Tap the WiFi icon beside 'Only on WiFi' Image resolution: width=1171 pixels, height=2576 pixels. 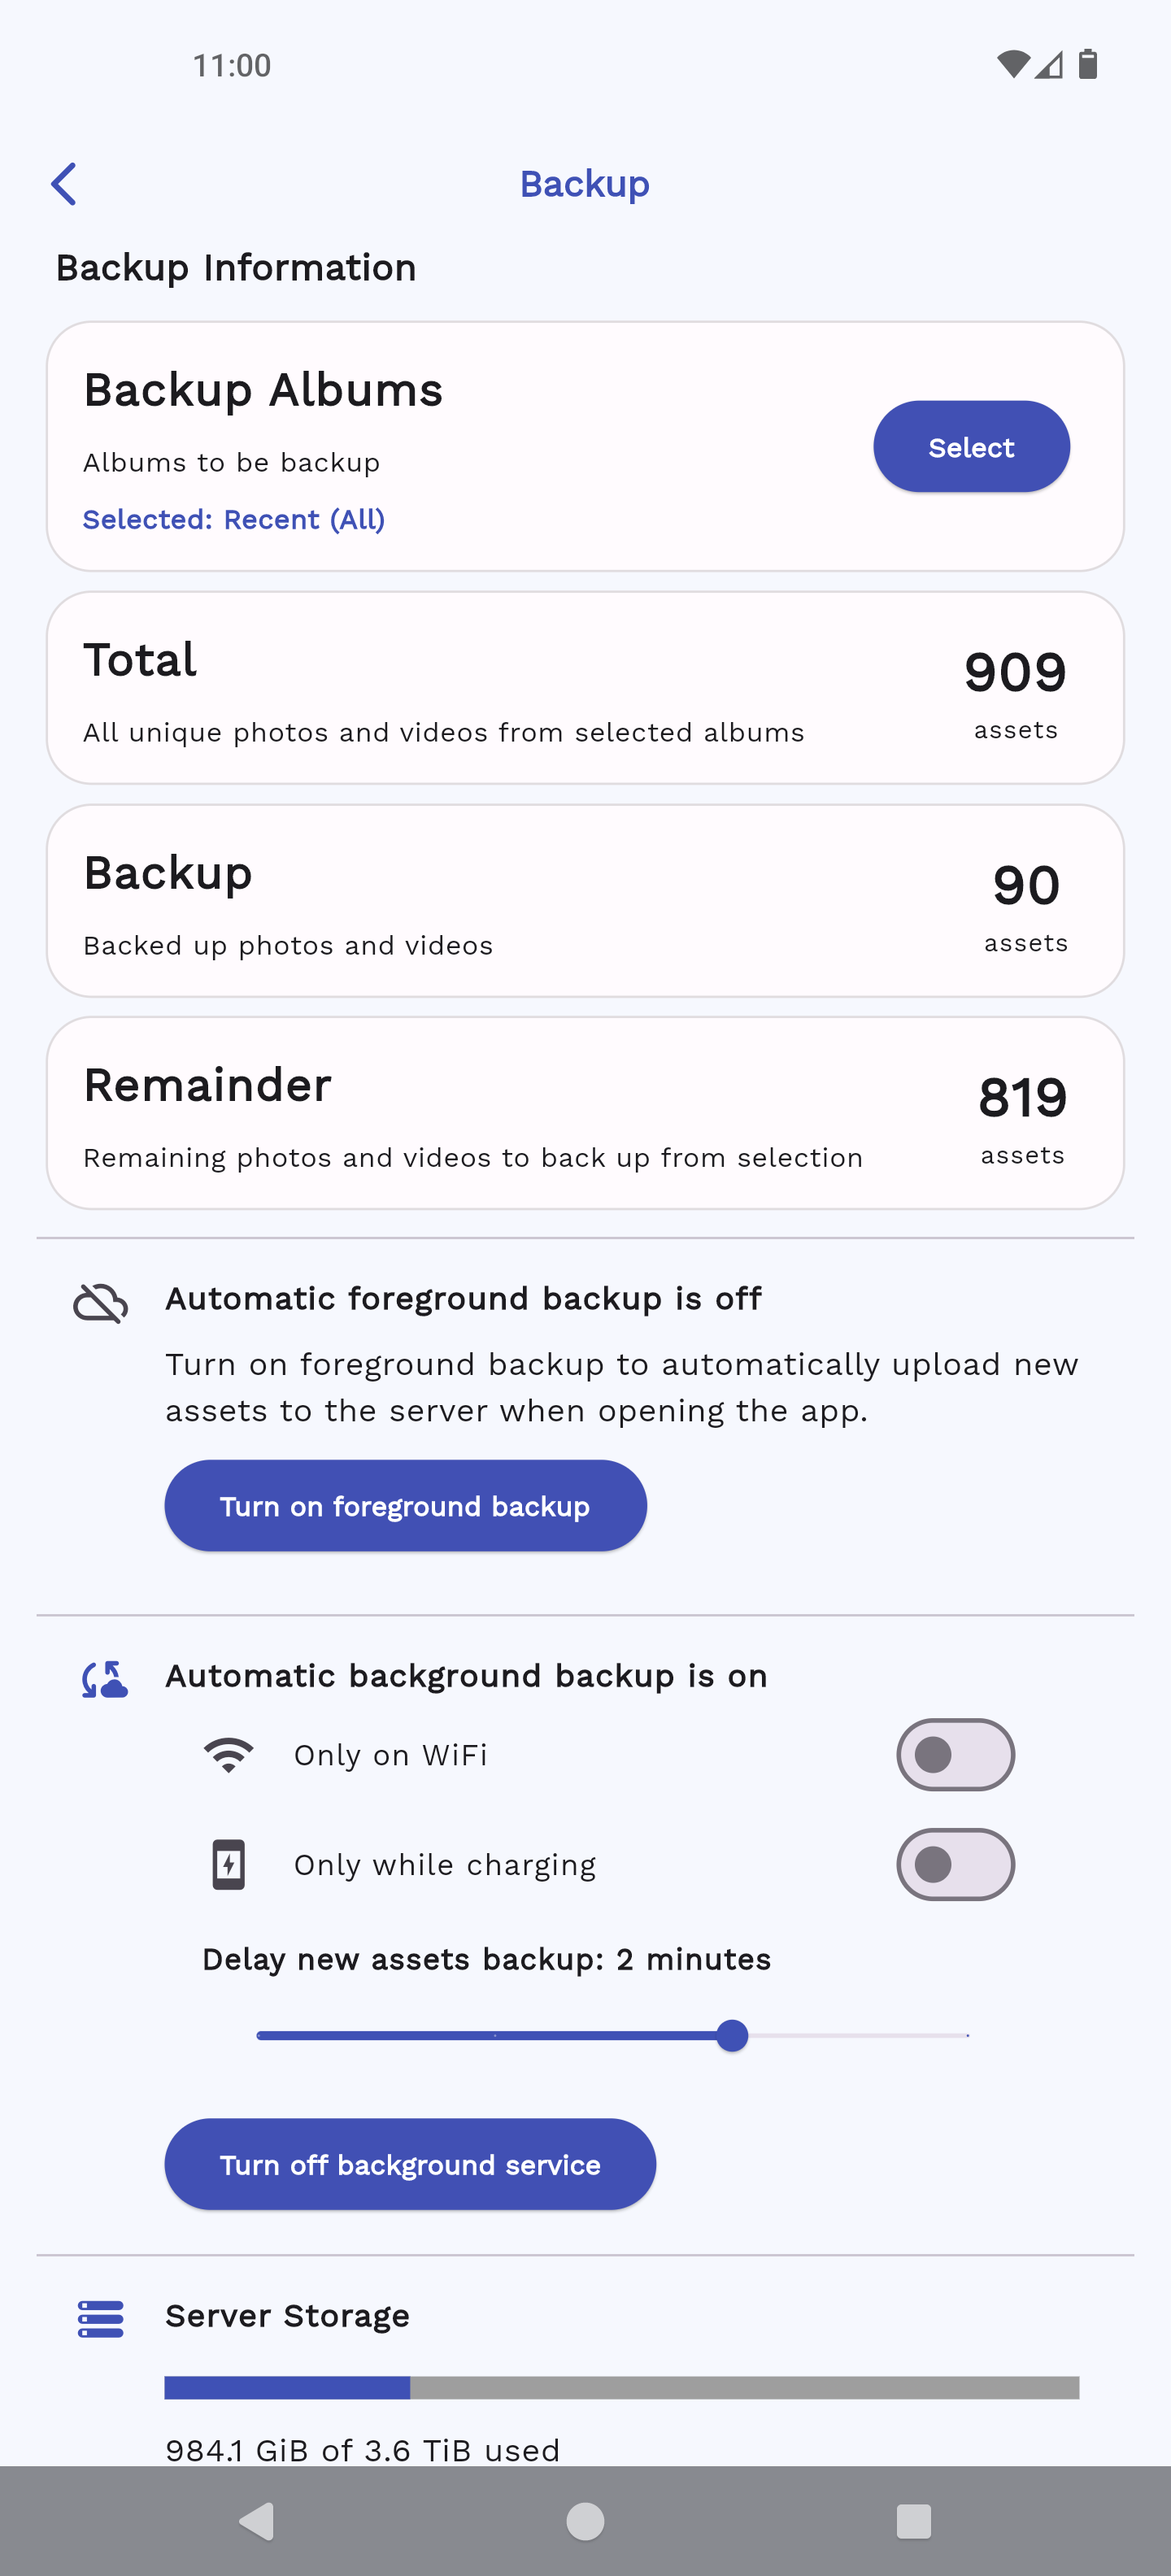229,1754
